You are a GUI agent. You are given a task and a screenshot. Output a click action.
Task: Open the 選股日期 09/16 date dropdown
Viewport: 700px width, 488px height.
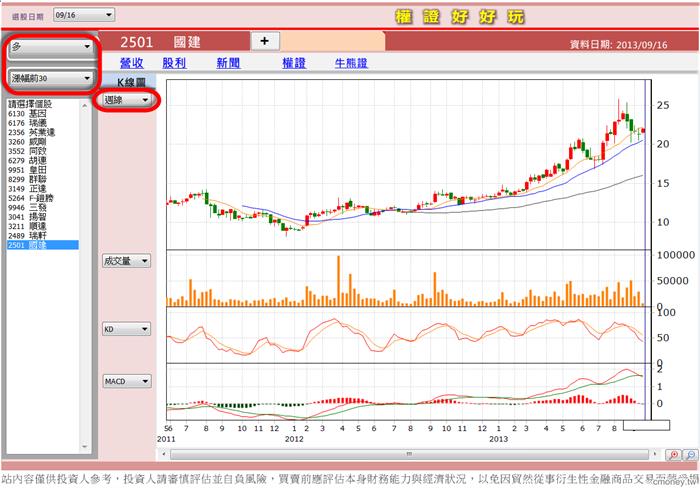83,15
